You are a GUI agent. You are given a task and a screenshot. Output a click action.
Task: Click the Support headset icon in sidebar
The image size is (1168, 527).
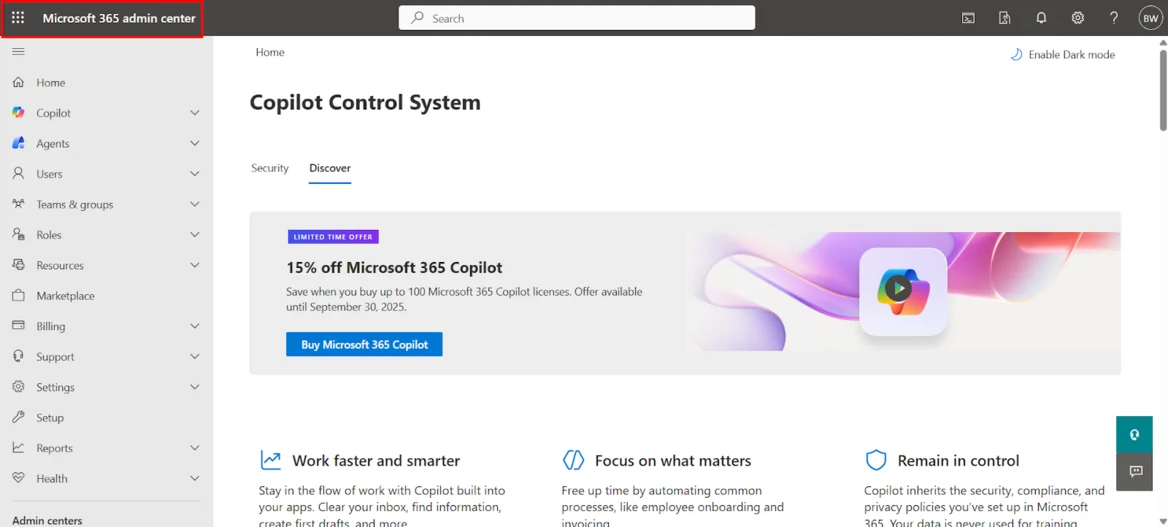pos(19,357)
